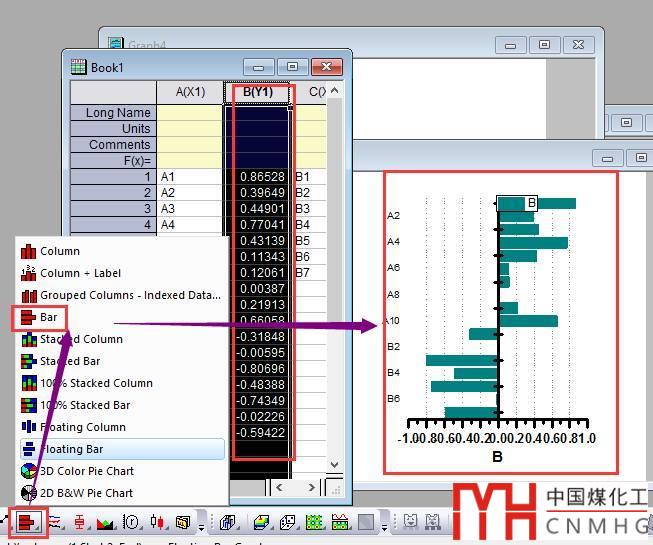Click the Comments row label

(x=113, y=144)
